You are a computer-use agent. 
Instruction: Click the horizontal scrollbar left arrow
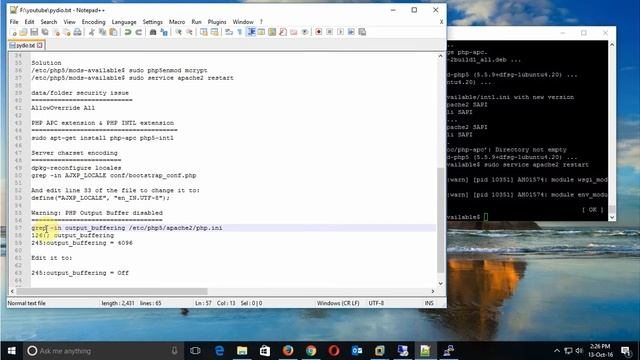[x=12, y=291]
